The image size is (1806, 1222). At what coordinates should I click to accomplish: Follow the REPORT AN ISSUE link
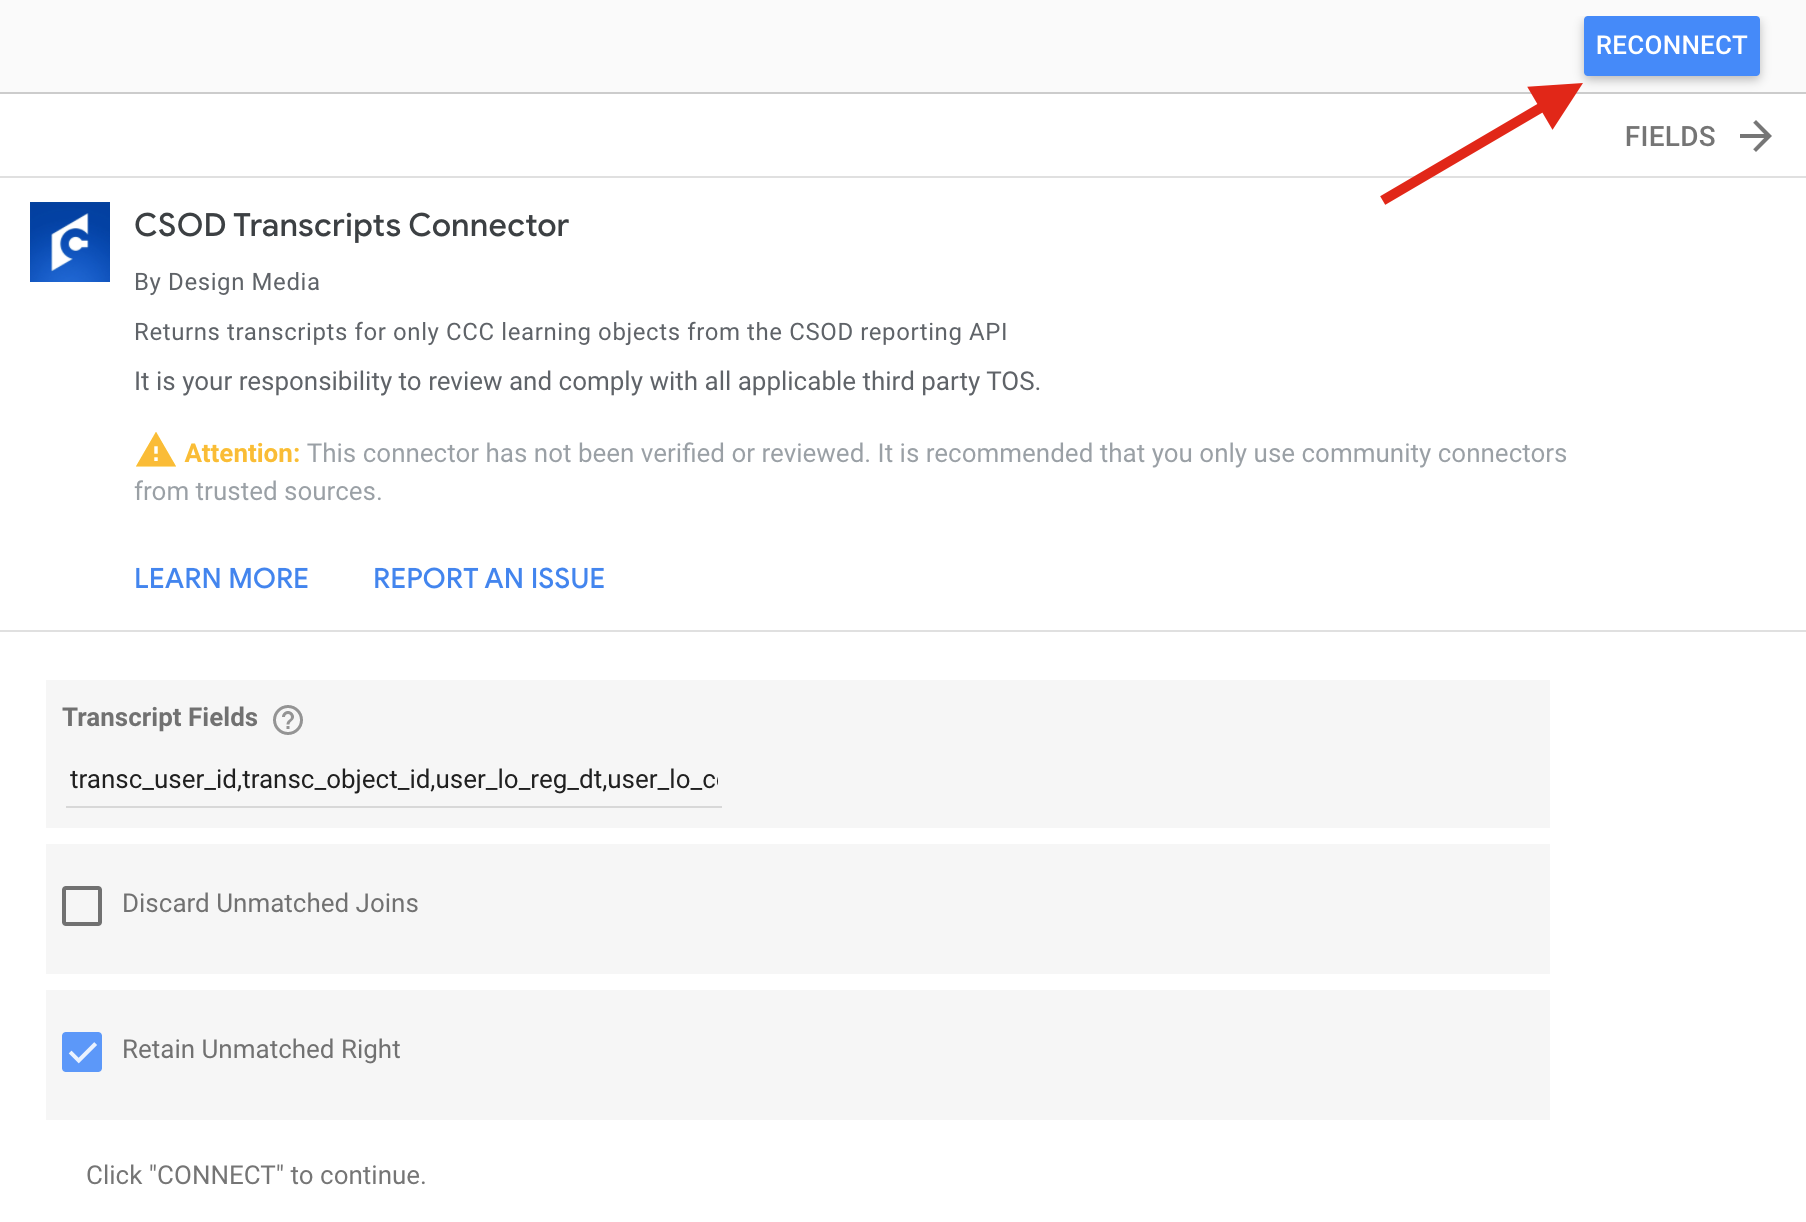(489, 578)
